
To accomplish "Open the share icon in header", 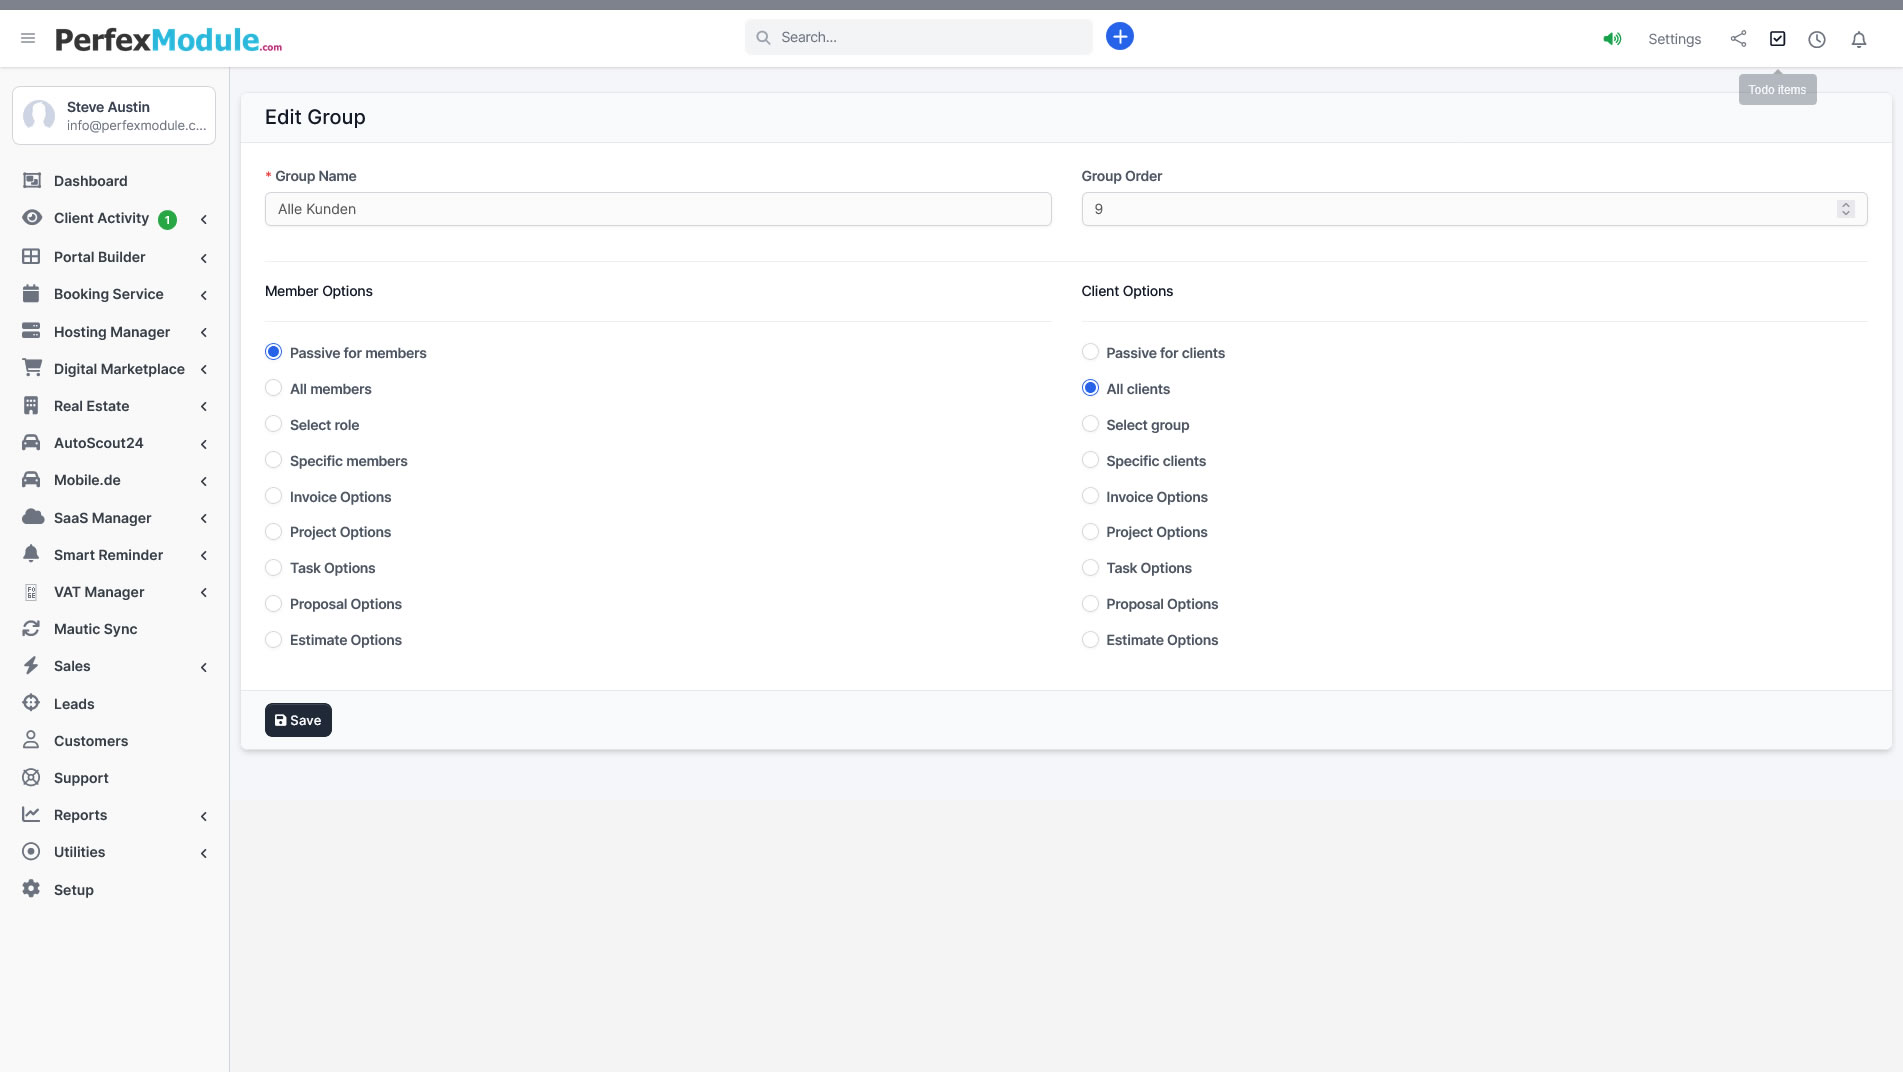I will (x=1738, y=39).
